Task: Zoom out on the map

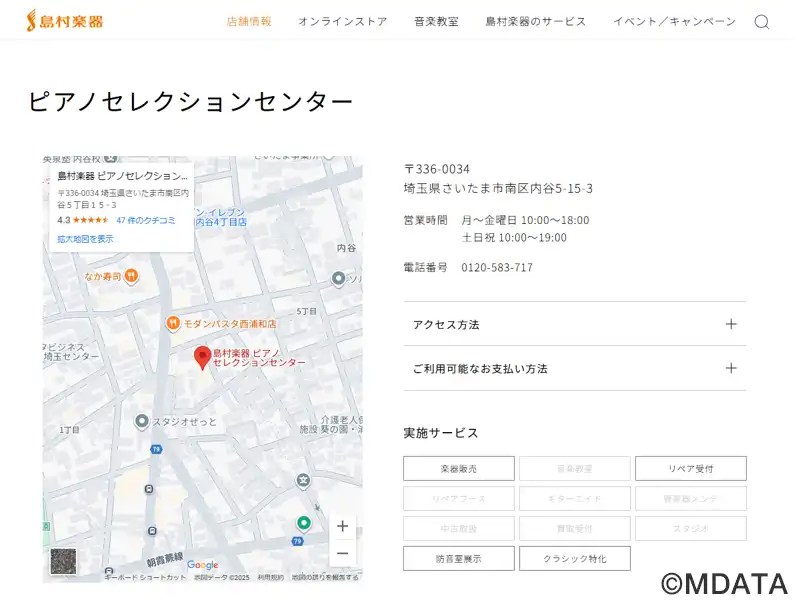Action: point(342,553)
